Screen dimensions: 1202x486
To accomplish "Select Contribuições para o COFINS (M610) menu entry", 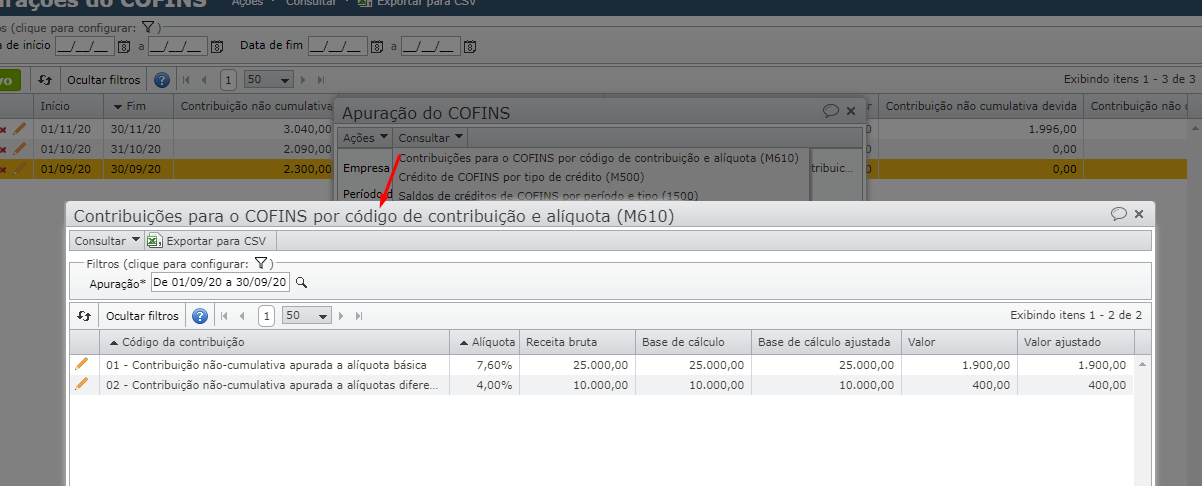I will pyautogui.click(x=599, y=158).
